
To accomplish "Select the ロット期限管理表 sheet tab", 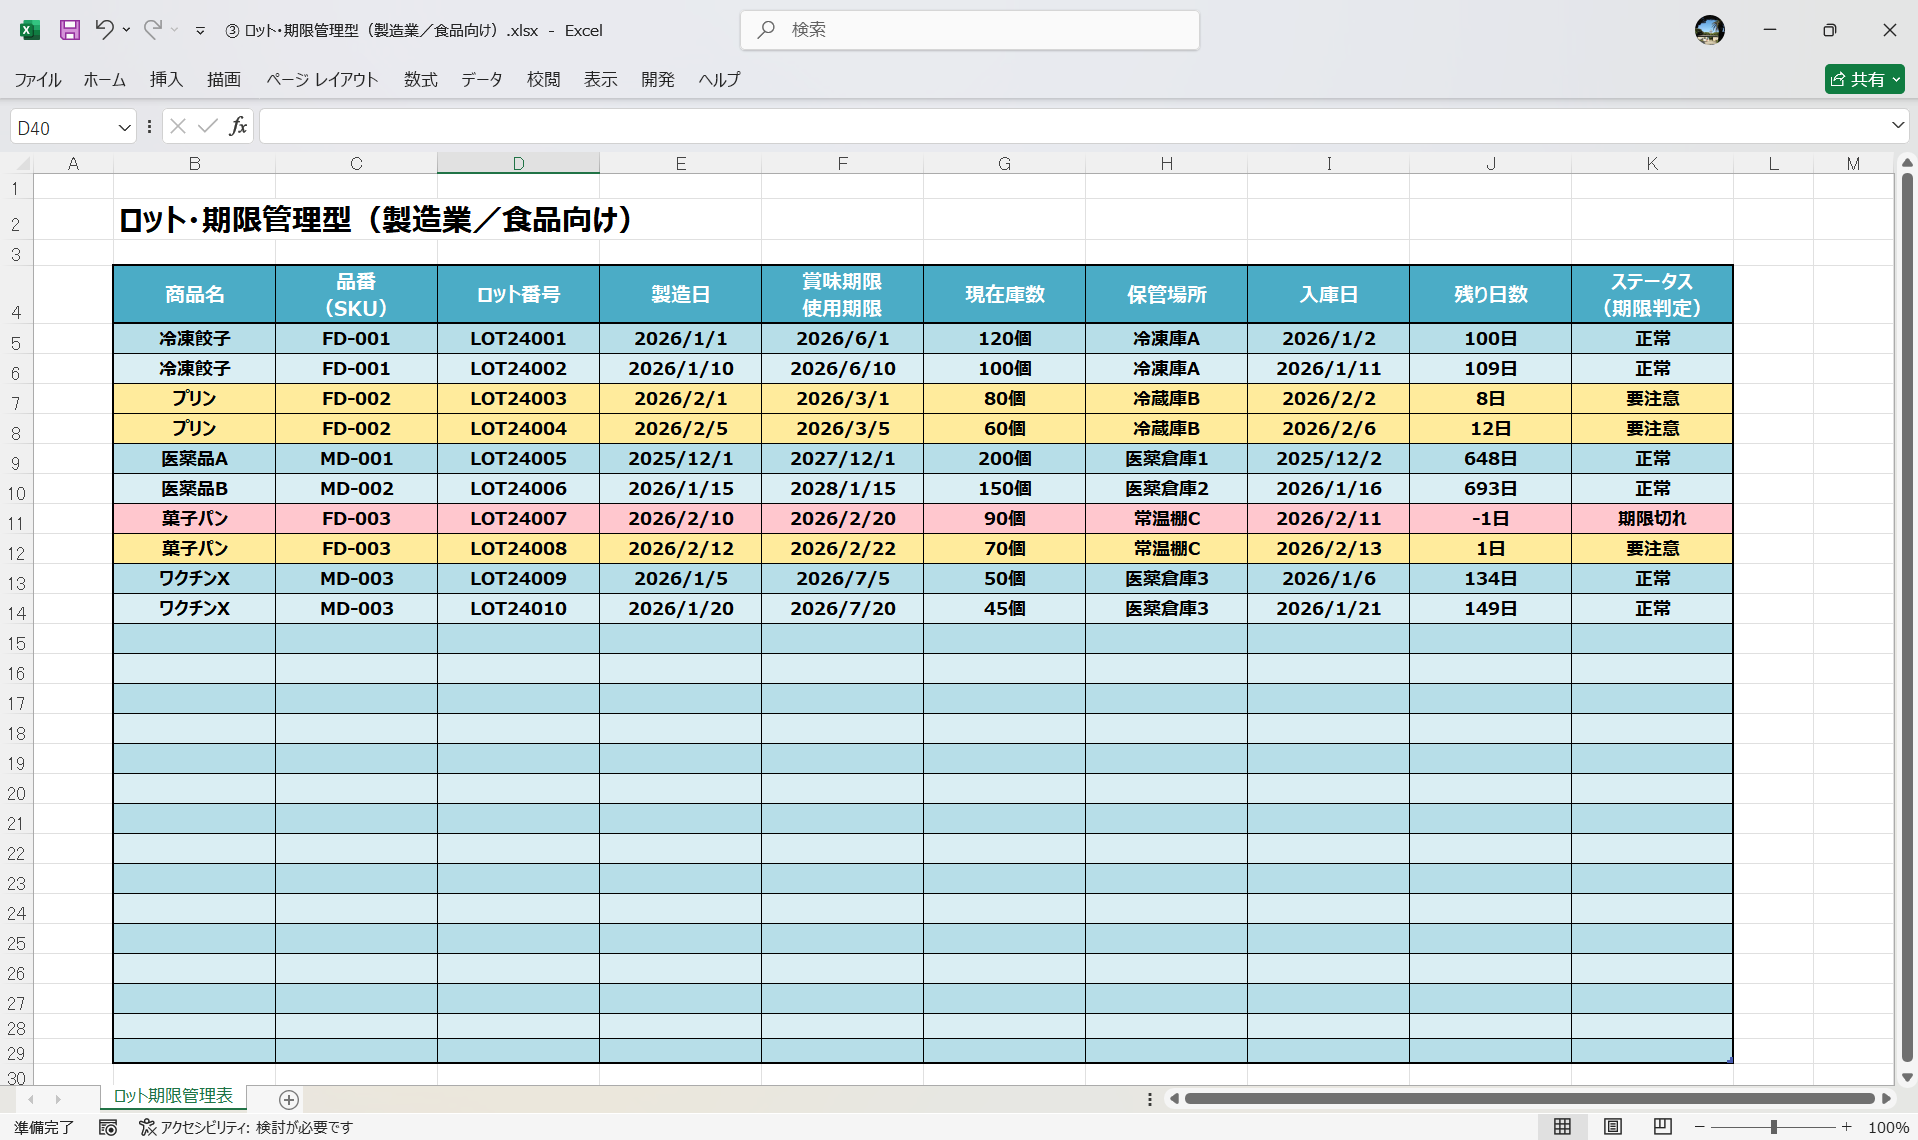I will coord(173,1096).
